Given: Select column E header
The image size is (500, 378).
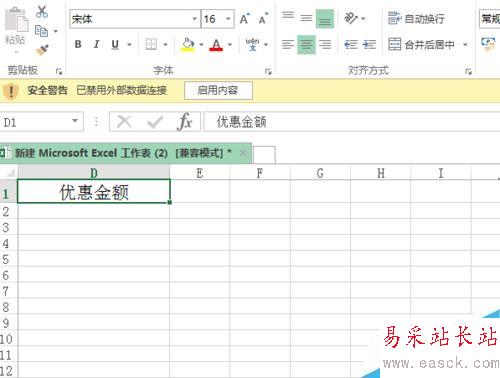Looking at the screenshot, I should click(x=200, y=173).
